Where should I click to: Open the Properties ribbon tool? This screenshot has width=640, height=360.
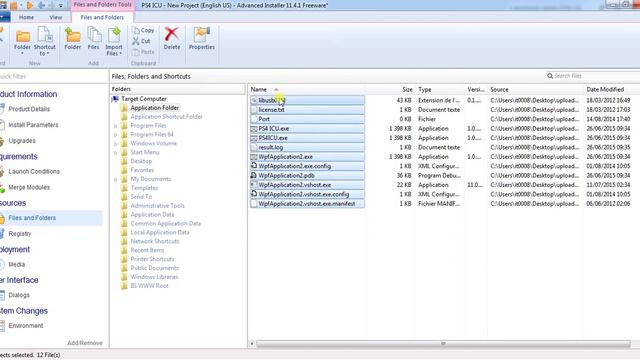coord(202,39)
